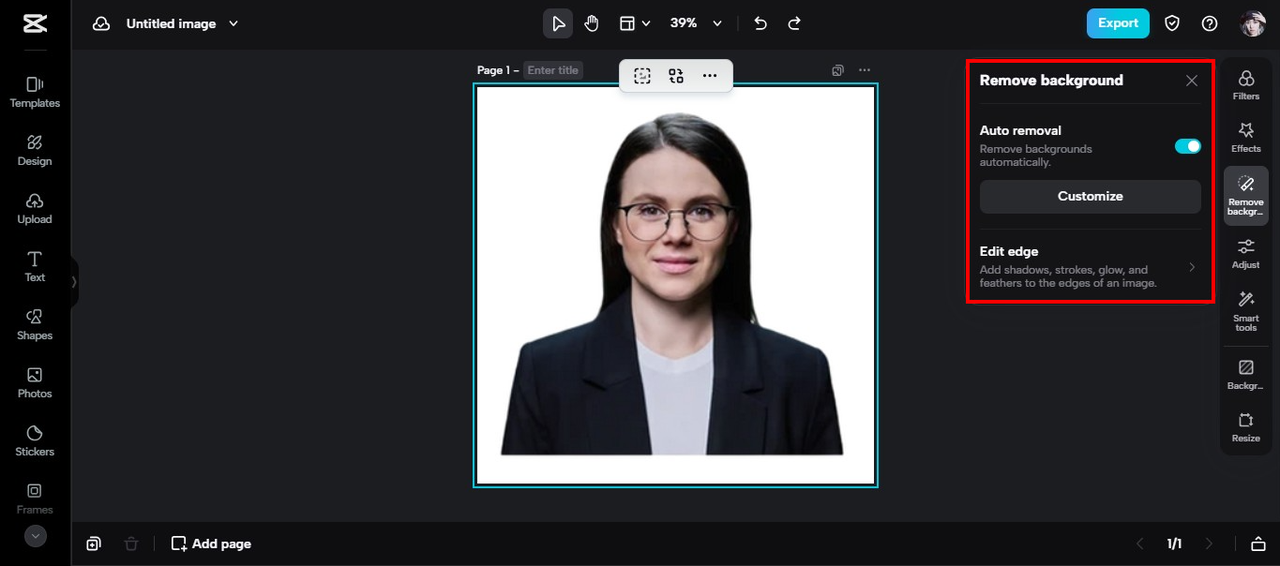Click the Export button
Screen dimensions: 1280x566
[1118, 23]
